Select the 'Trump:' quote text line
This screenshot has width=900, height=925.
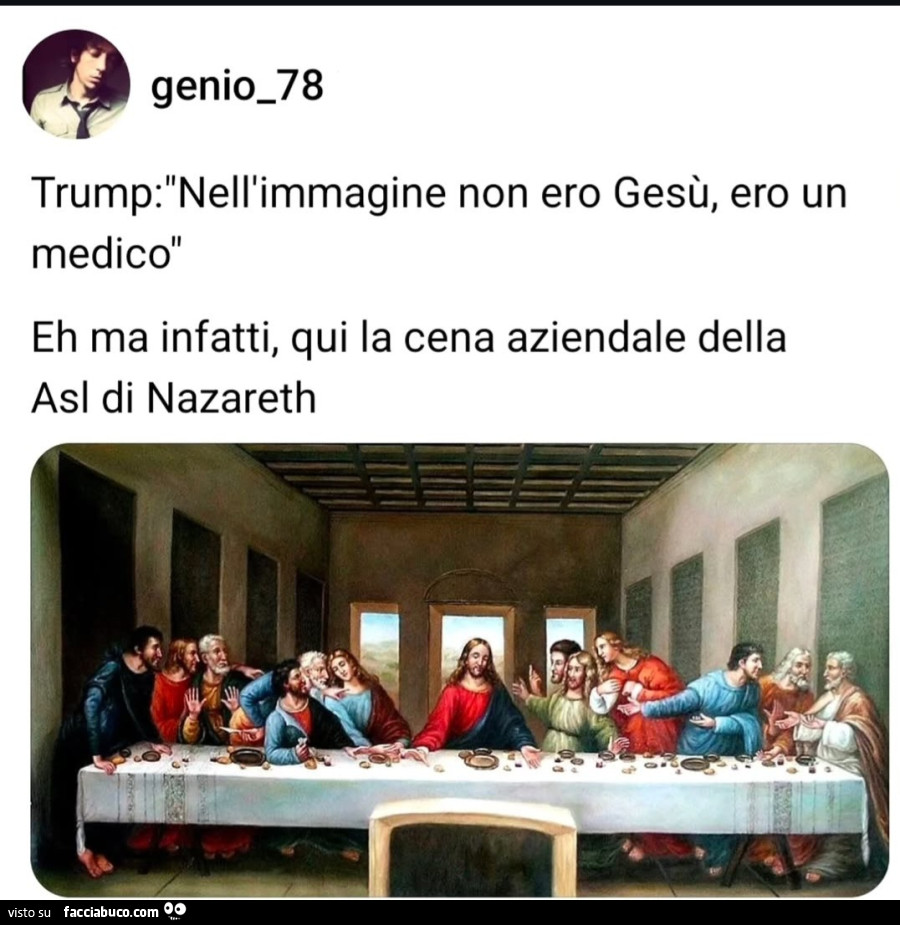pos(439,194)
